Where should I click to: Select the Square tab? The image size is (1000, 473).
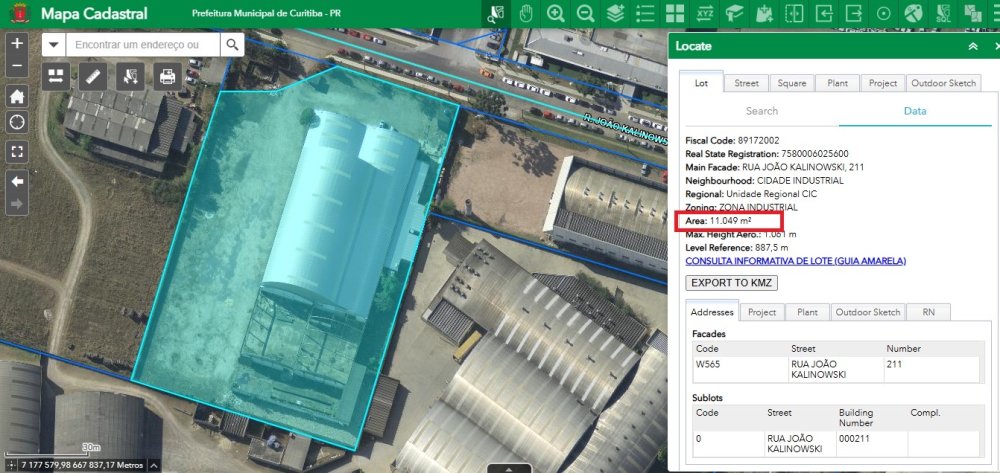[x=792, y=83]
